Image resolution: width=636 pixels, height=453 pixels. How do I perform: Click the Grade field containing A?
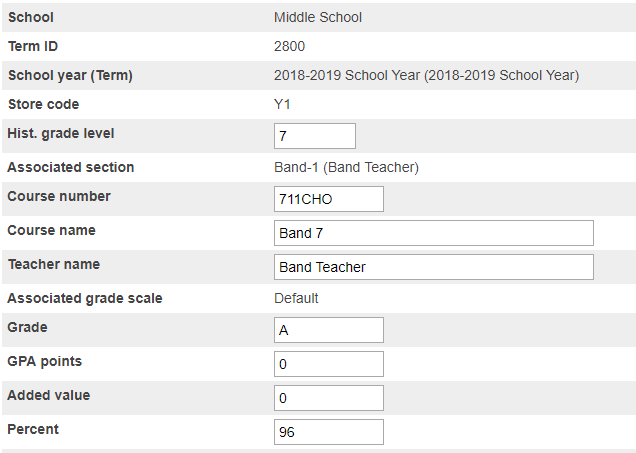click(x=328, y=330)
